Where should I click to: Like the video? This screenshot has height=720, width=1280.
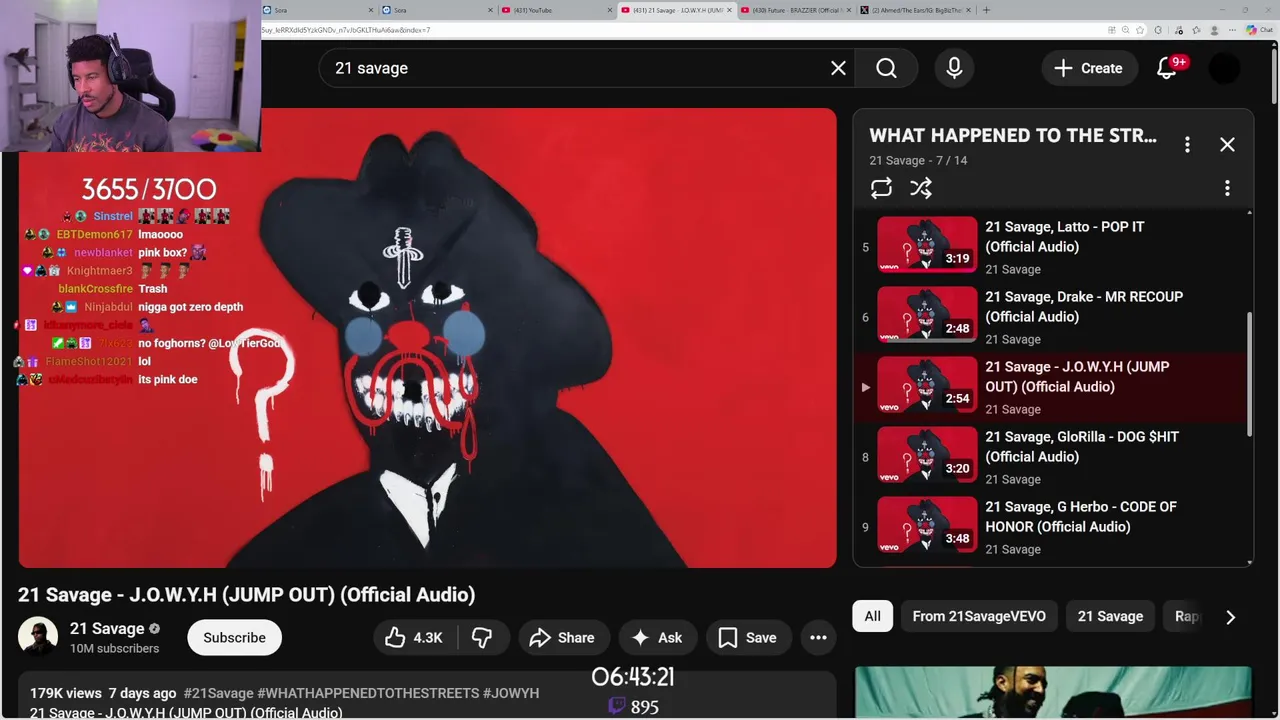[x=414, y=637]
